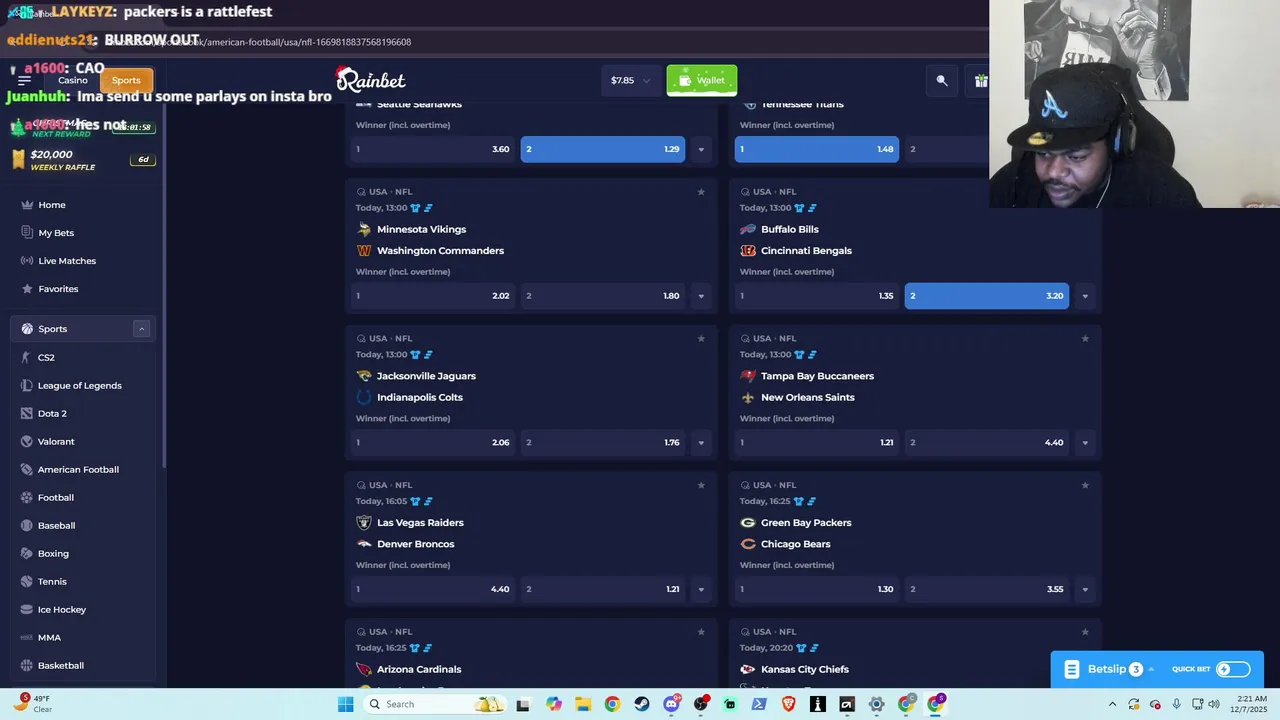This screenshot has height=720, width=1280.
Task: Open Minnesota Vikings match page
Action: [x=421, y=229]
